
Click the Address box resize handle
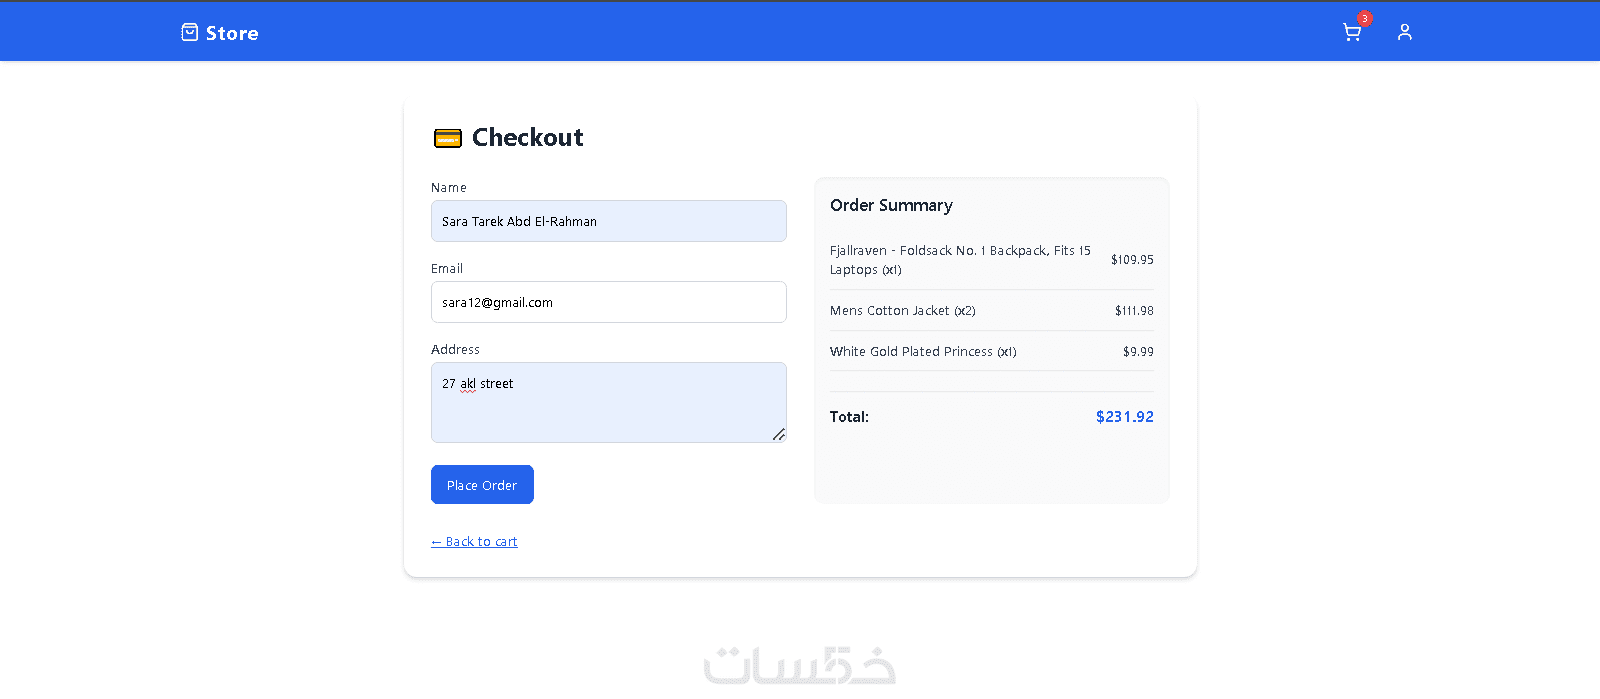tap(778, 434)
